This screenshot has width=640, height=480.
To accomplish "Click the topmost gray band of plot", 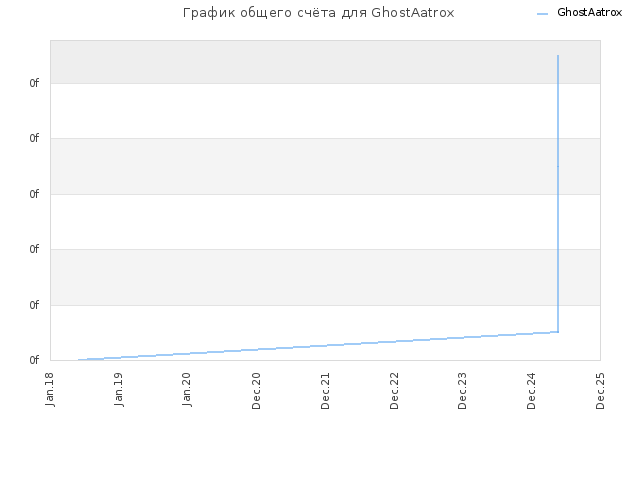I will coord(325,62).
